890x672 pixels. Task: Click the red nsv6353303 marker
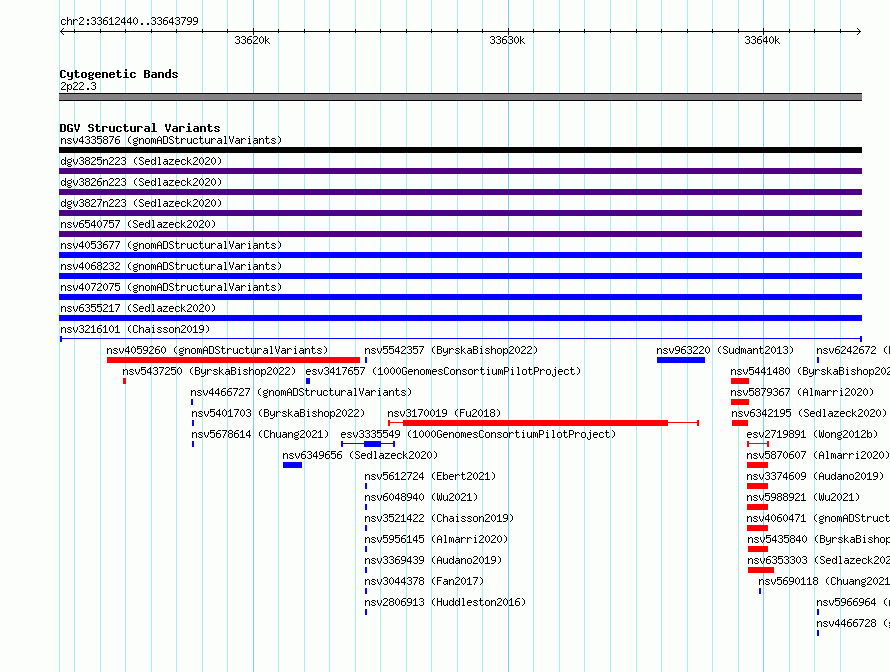point(761,570)
